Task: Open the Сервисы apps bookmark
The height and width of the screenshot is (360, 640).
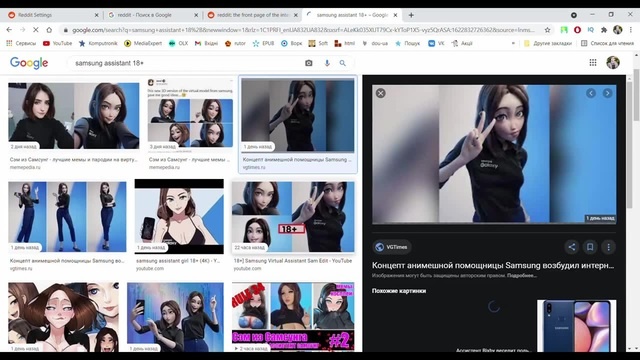Action: pos(21,43)
